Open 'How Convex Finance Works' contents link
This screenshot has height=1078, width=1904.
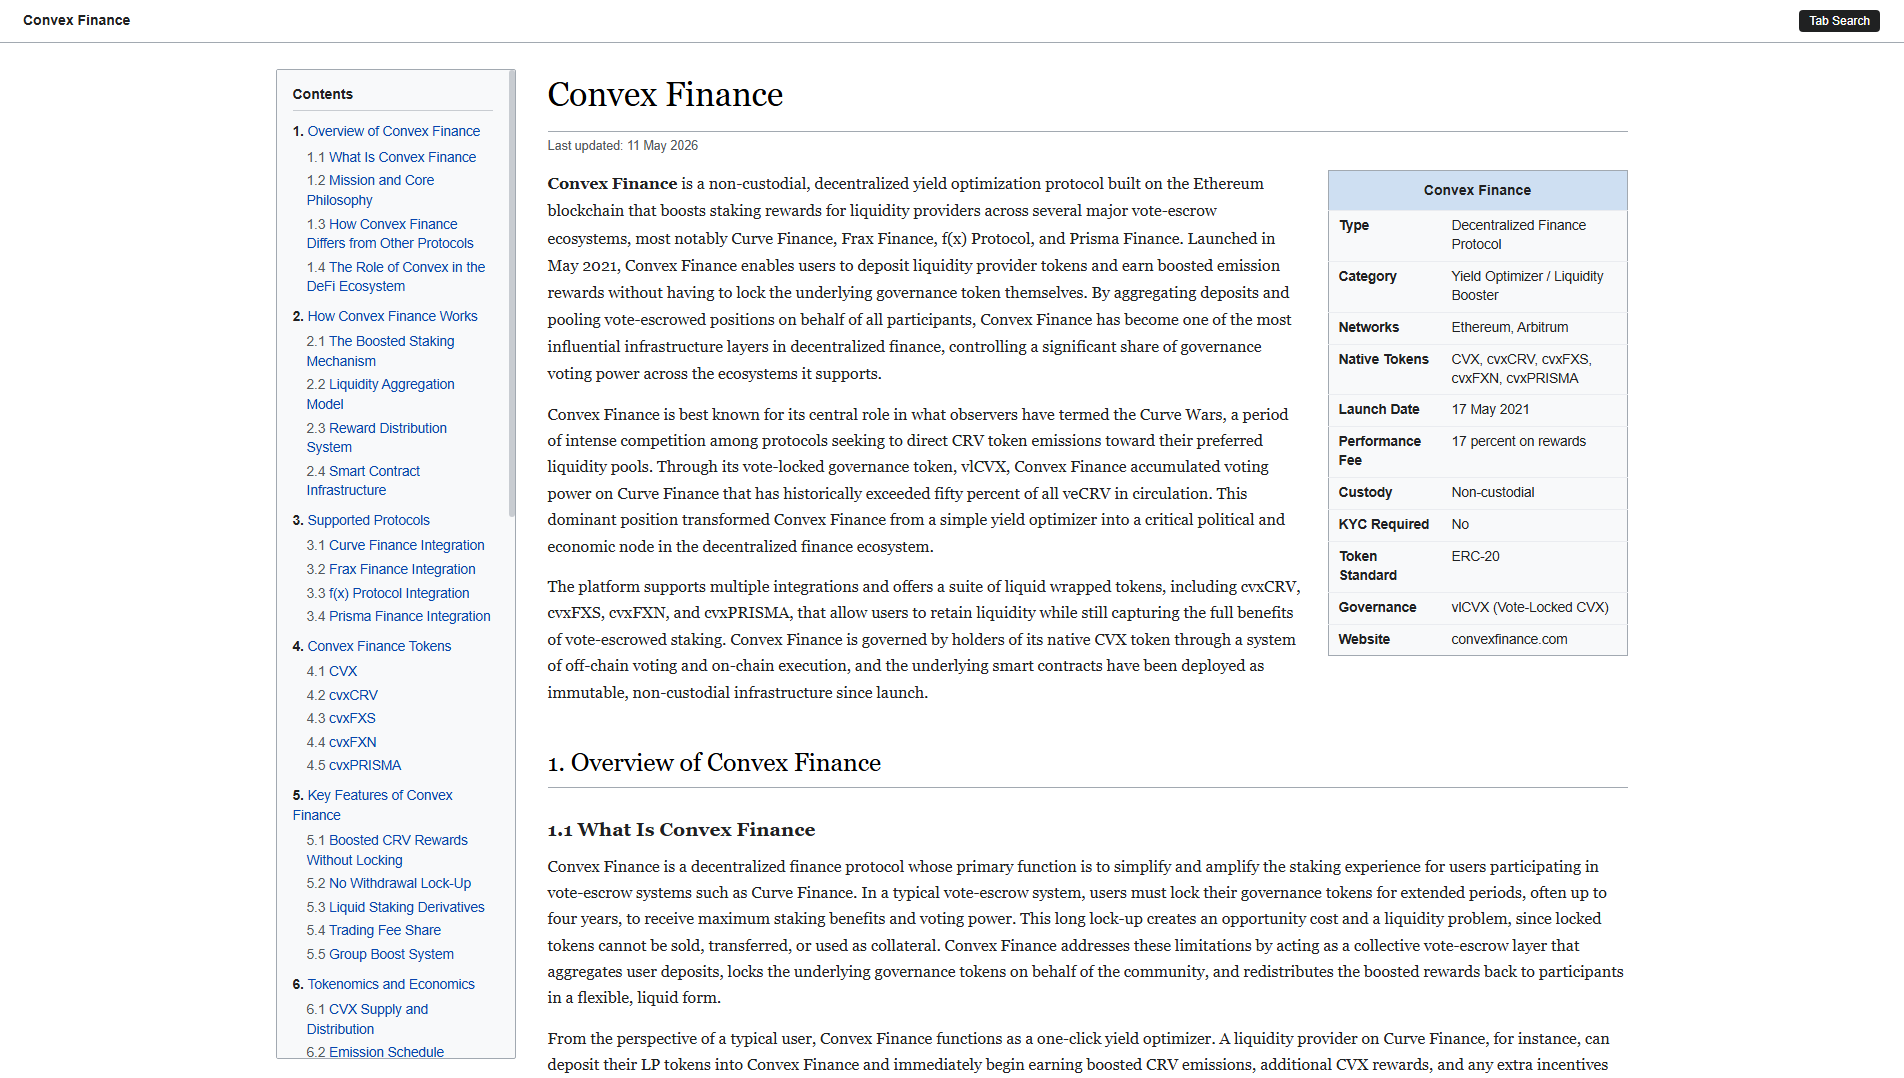[392, 316]
